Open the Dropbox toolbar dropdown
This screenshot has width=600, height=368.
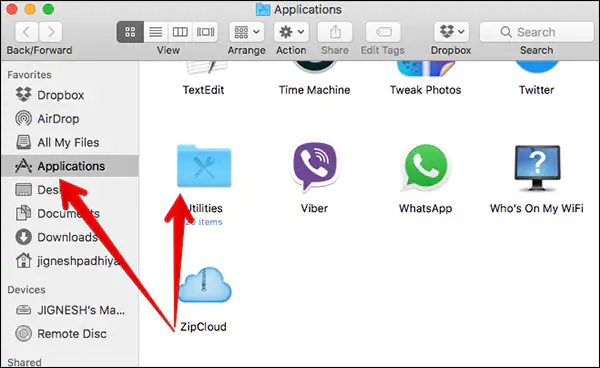(x=452, y=32)
